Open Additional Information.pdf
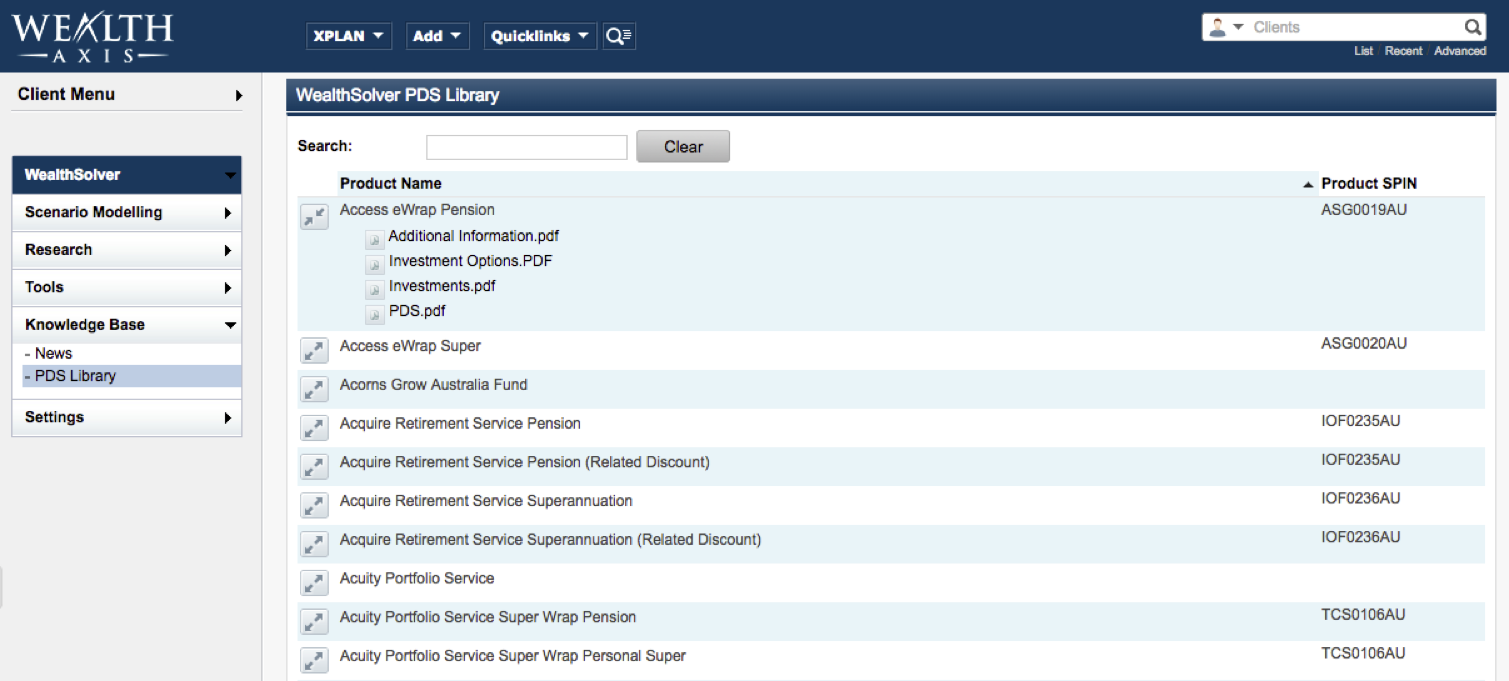 coord(474,236)
